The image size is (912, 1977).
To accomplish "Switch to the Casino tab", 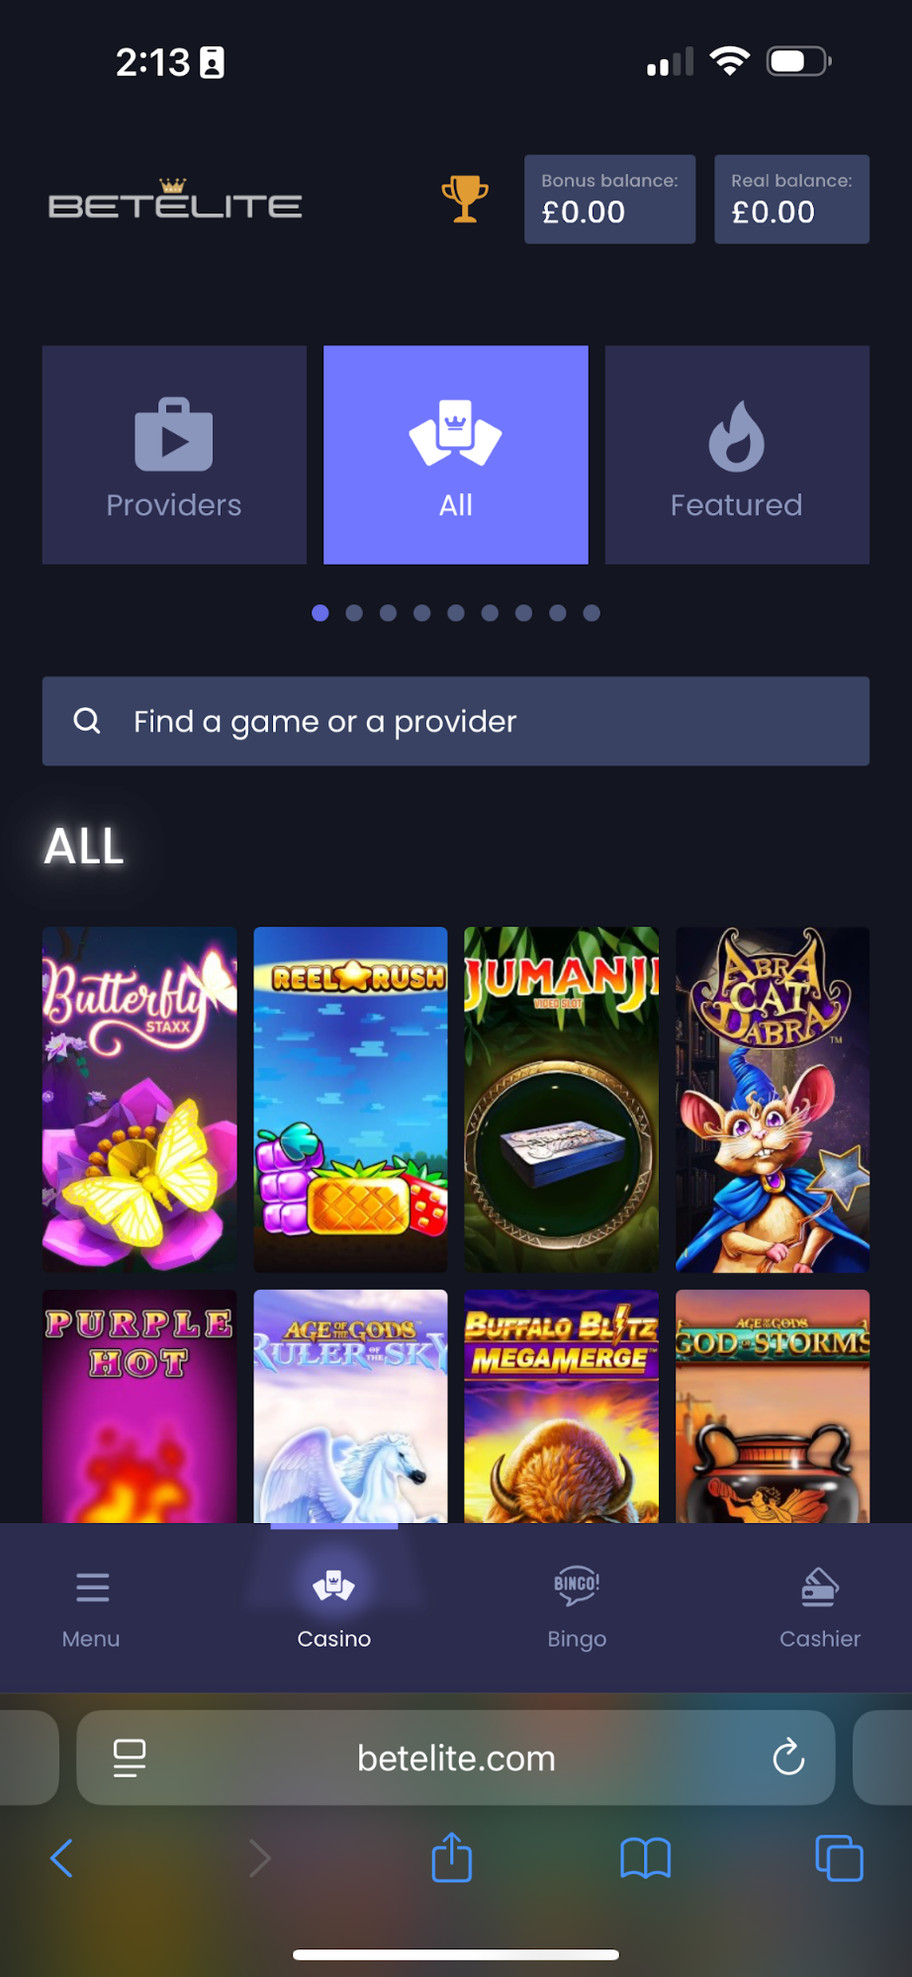I will [334, 1607].
